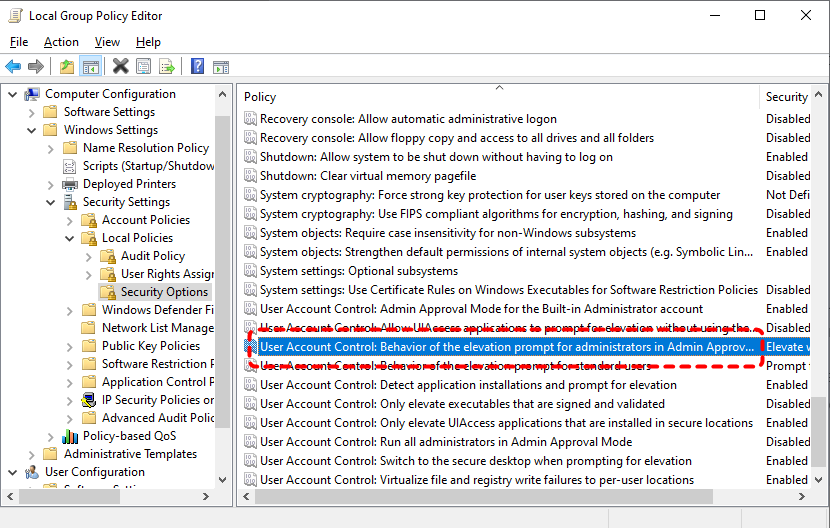This screenshot has height=528, width=830.
Task: Select Audit Policy in the tree
Action: (153, 256)
